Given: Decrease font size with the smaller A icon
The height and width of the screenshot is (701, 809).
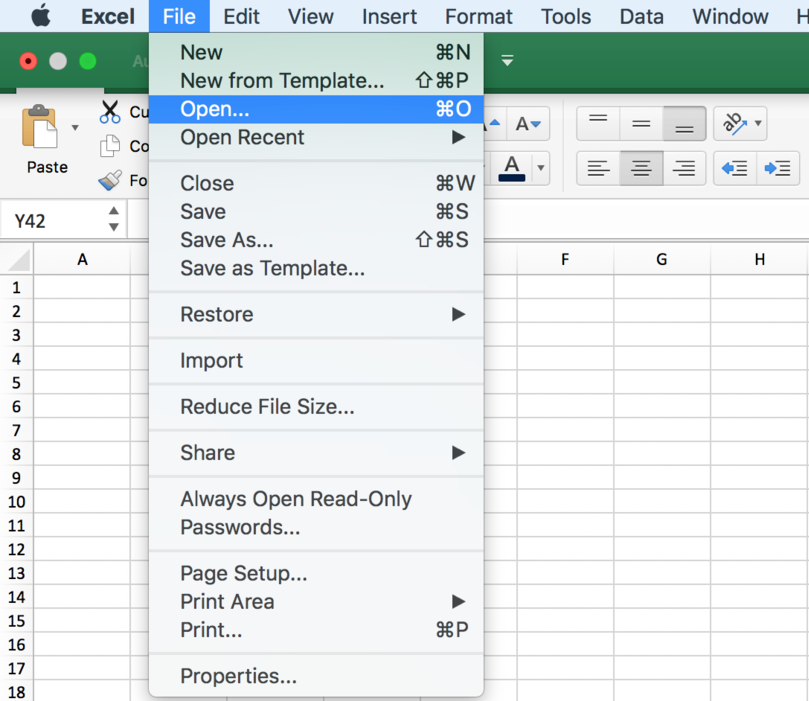Looking at the screenshot, I should 528,124.
